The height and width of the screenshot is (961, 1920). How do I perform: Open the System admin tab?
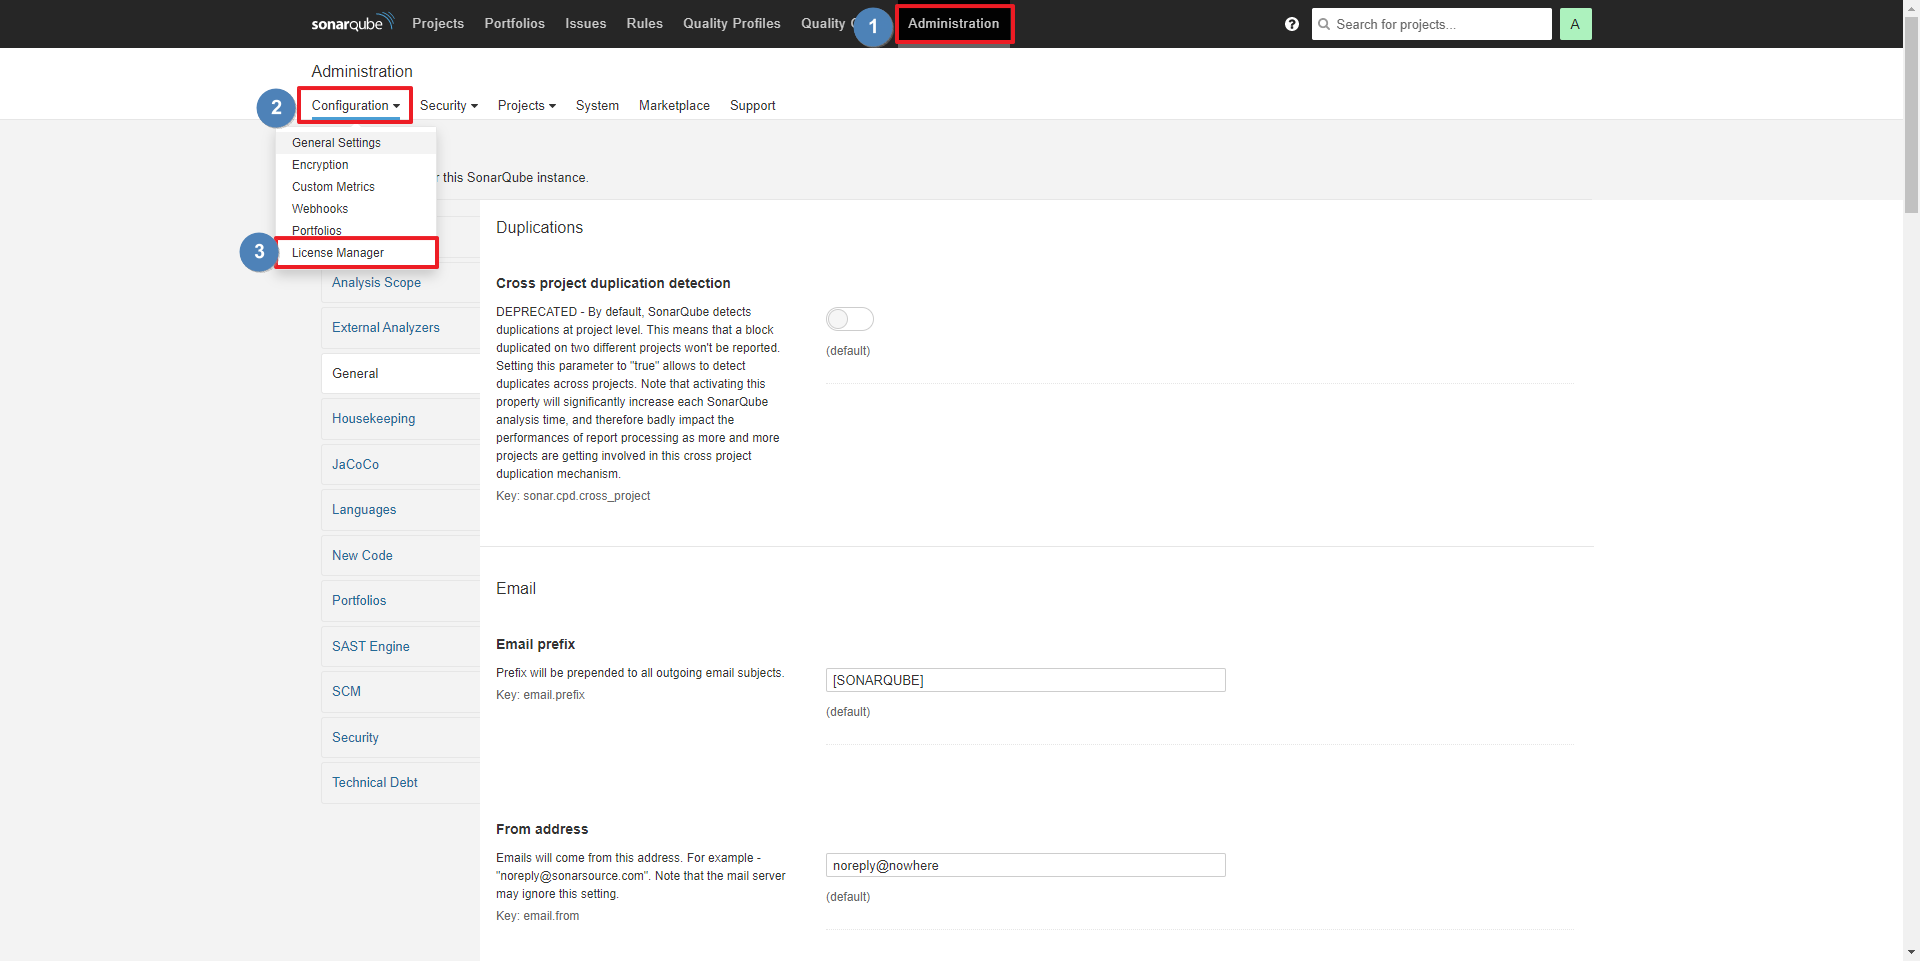click(x=597, y=105)
